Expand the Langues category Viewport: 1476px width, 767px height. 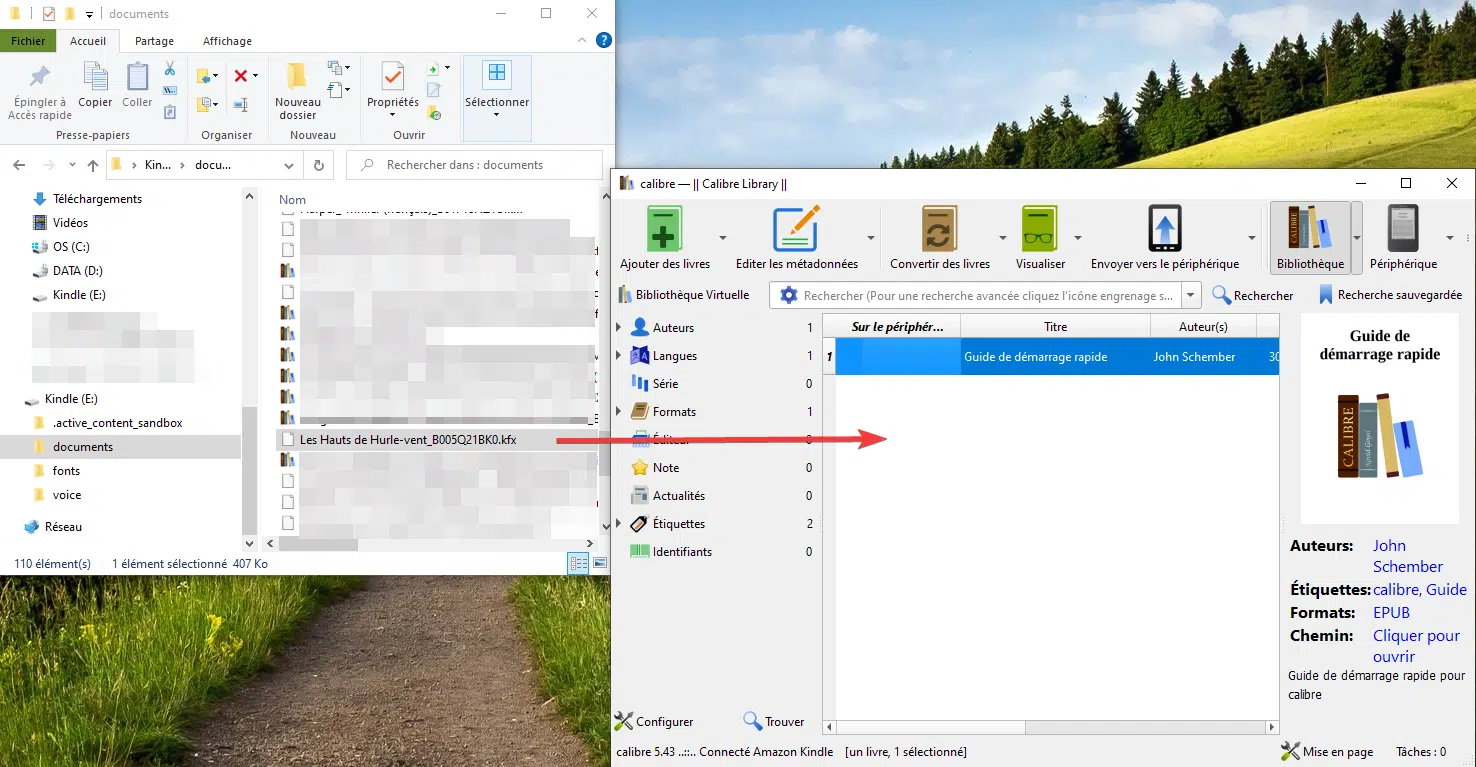point(619,356)
